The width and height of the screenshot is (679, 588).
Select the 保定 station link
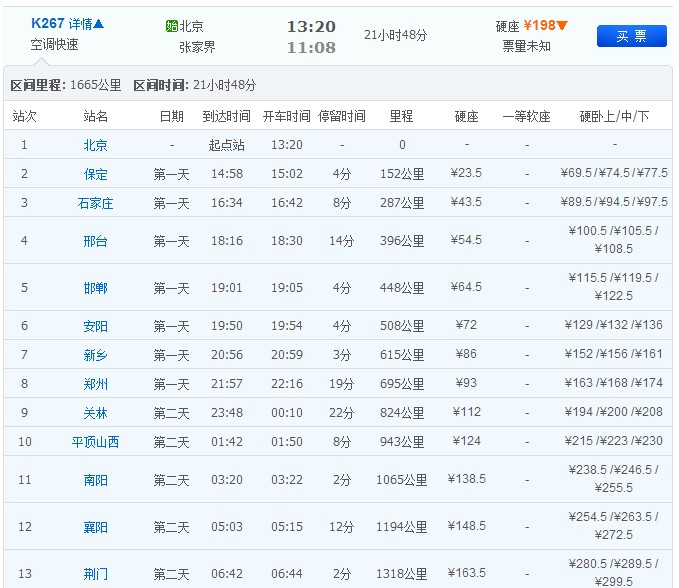[96, 174]
